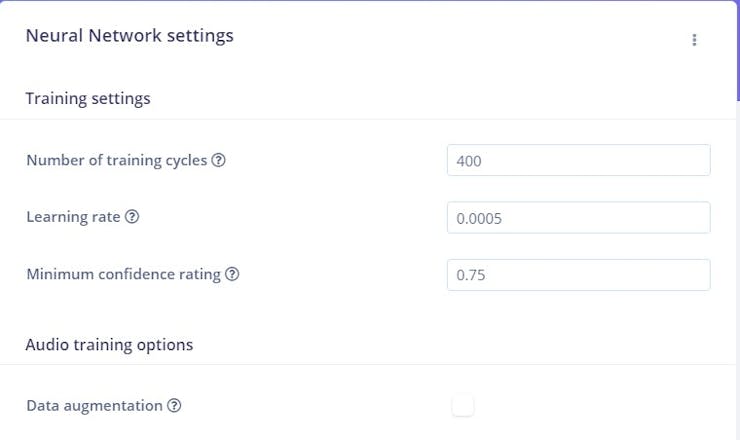Click the Audio training options heading

point(109,345)
